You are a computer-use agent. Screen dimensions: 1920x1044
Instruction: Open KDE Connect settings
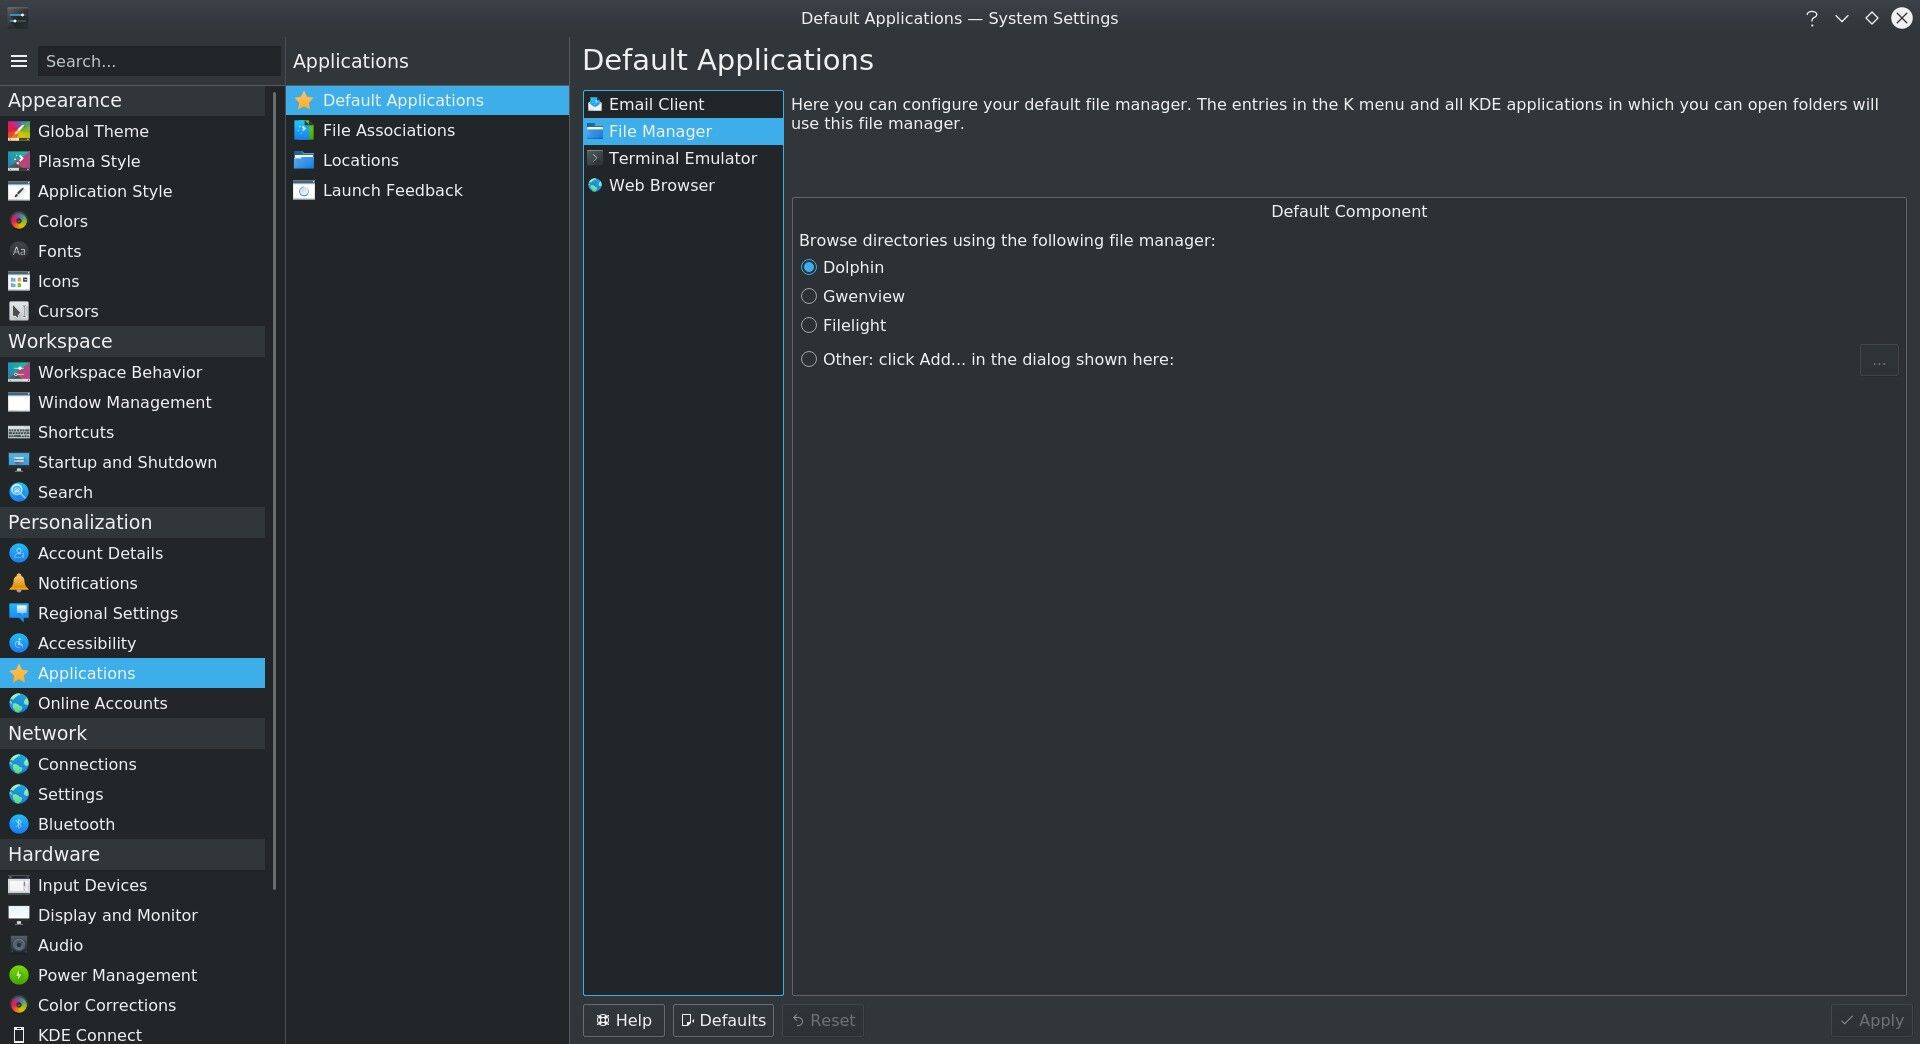coord(132,1034)
